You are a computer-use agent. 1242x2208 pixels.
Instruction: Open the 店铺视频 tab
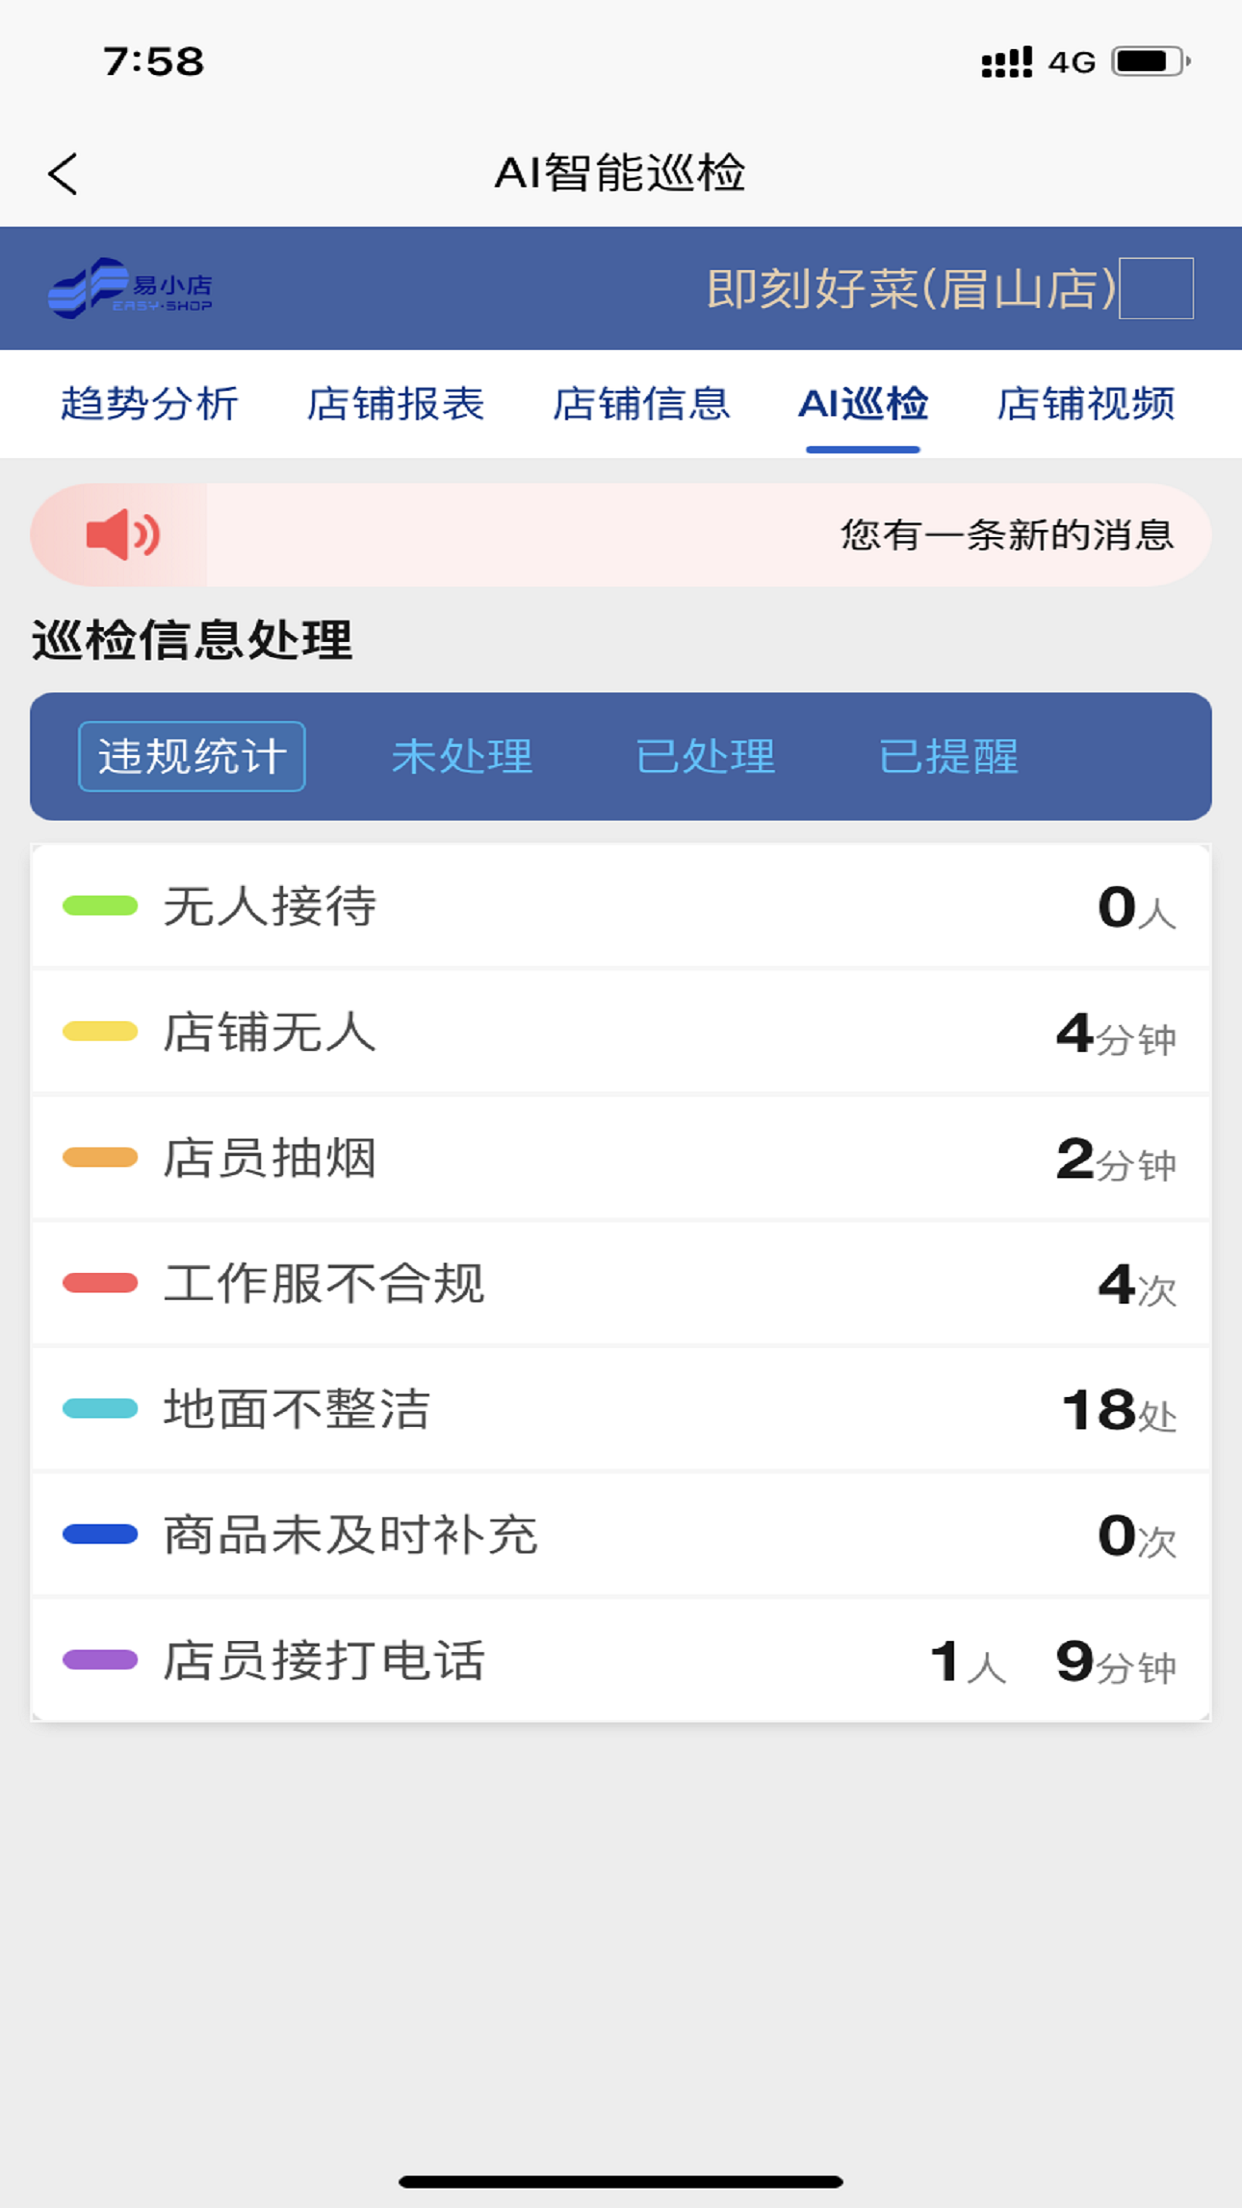coord(1086,404)
